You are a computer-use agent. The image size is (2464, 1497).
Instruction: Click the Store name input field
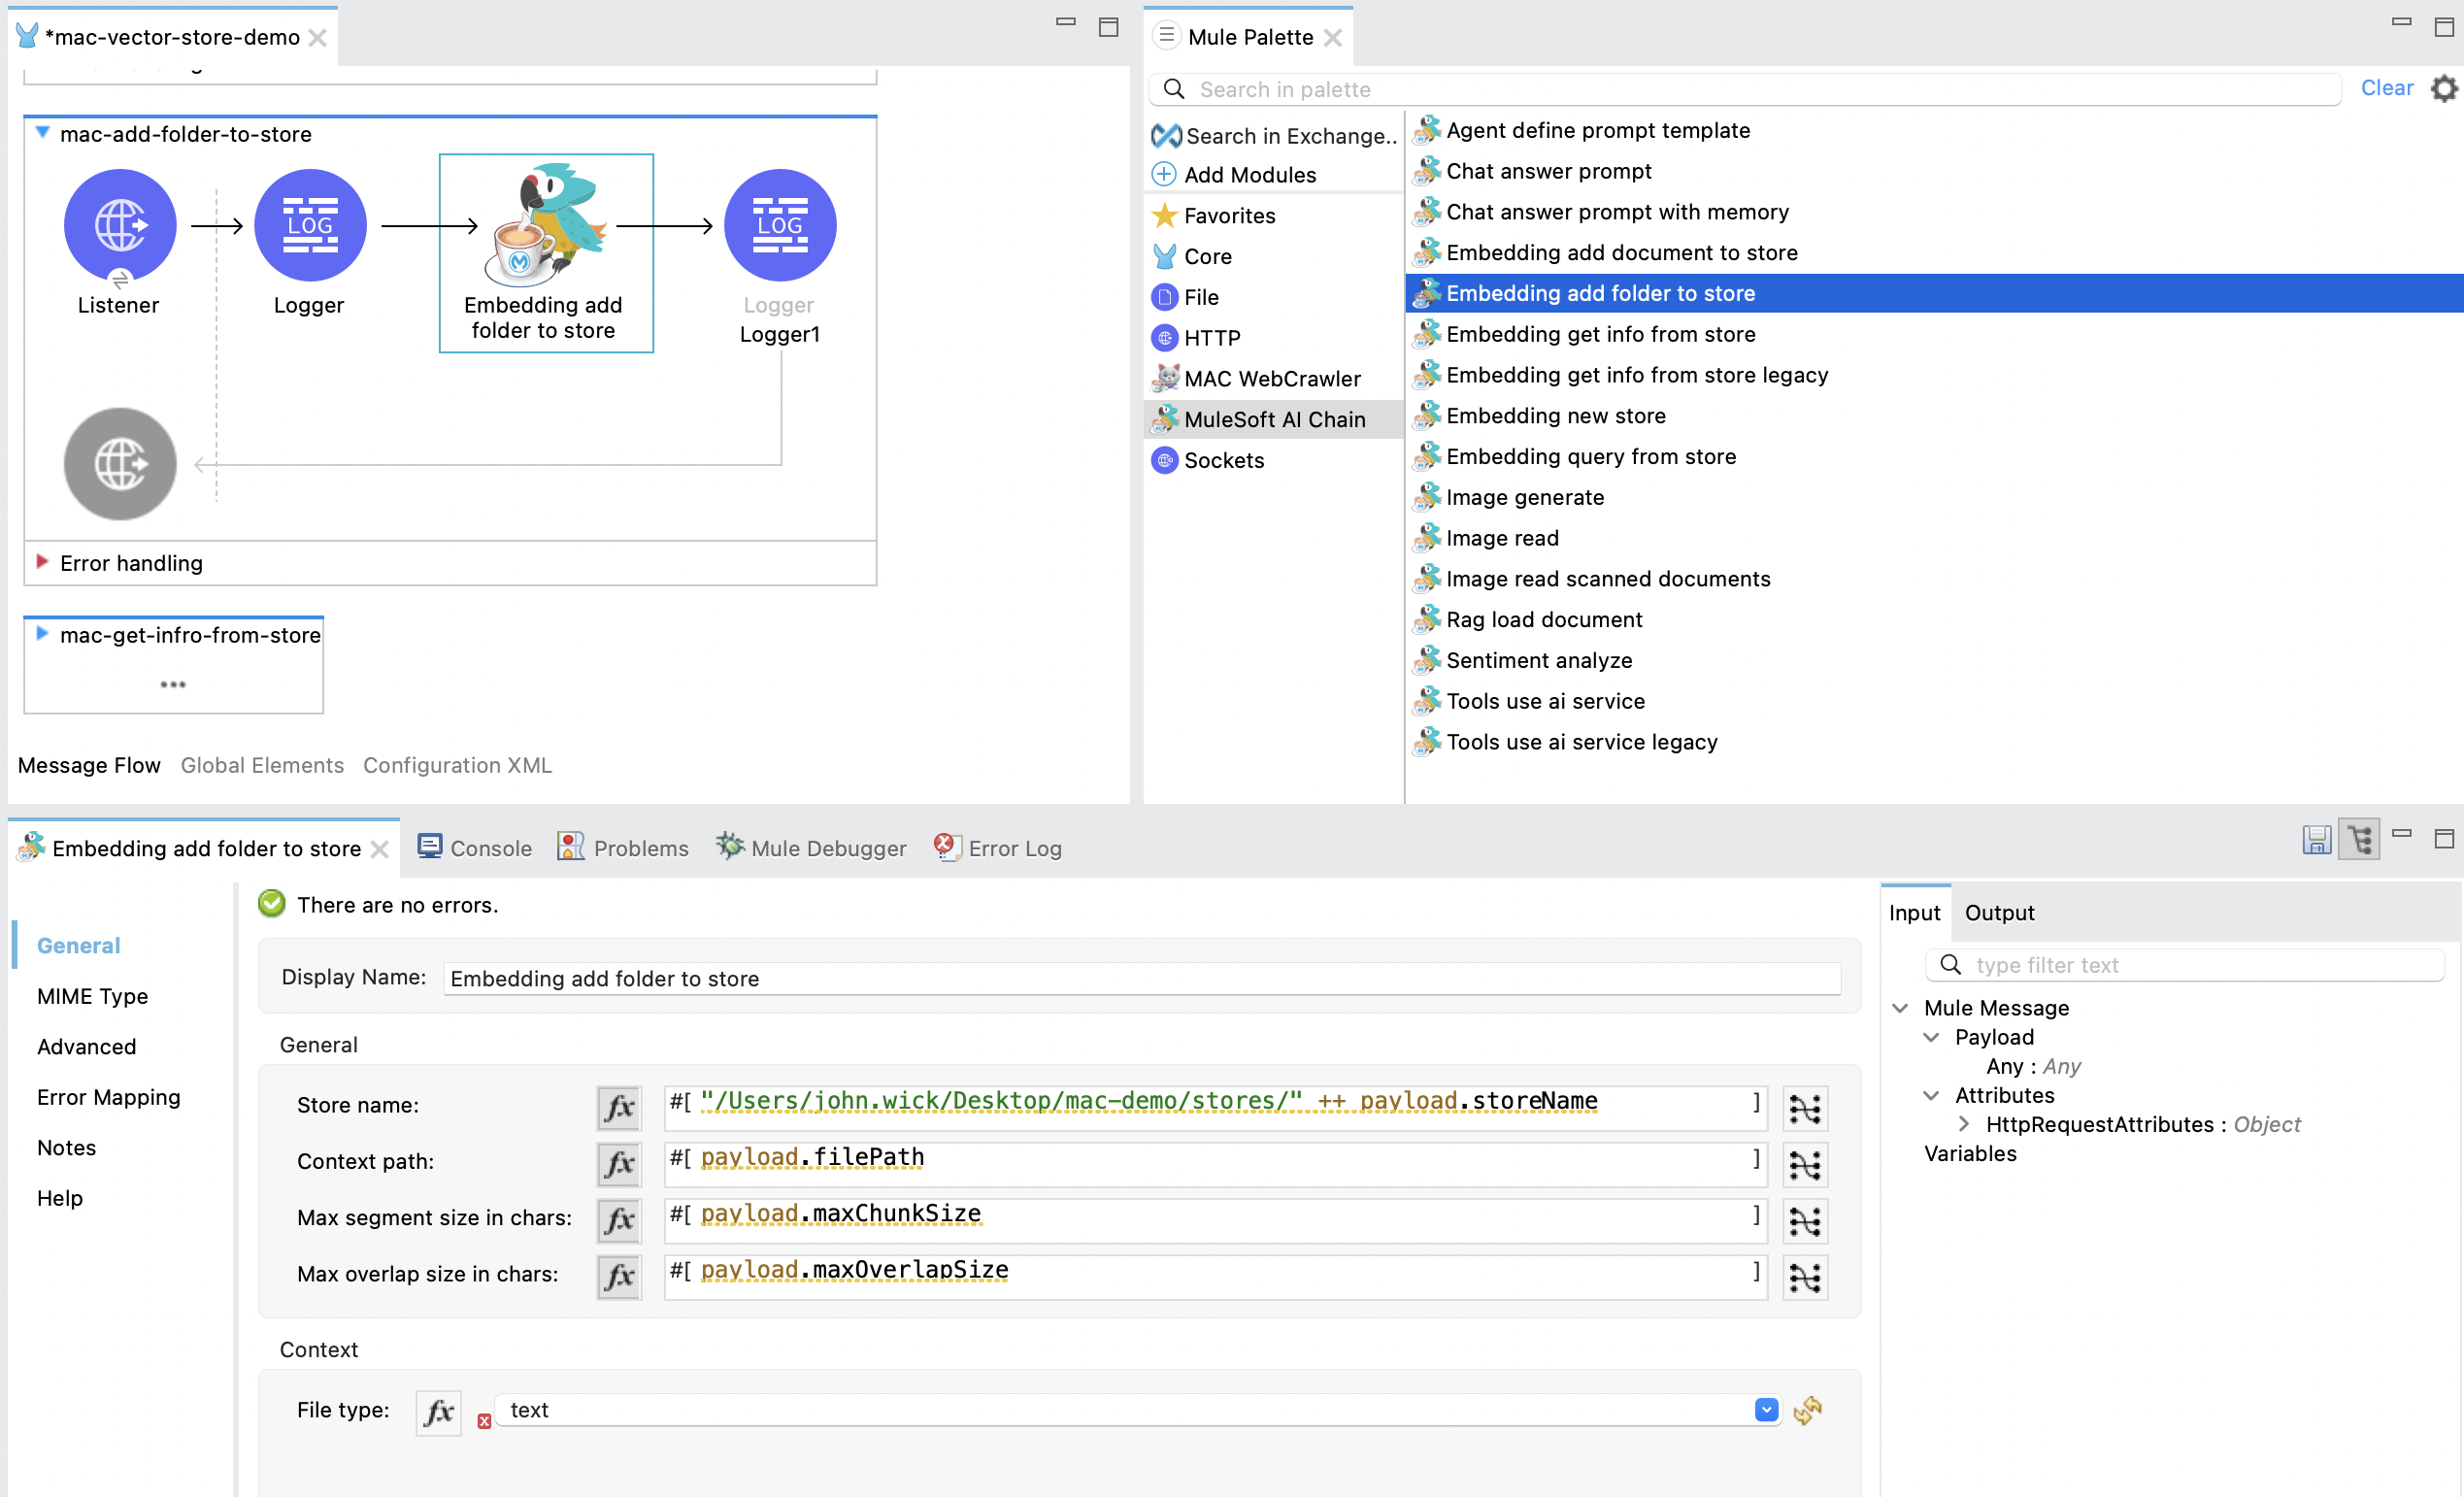coord(1215,1103)
